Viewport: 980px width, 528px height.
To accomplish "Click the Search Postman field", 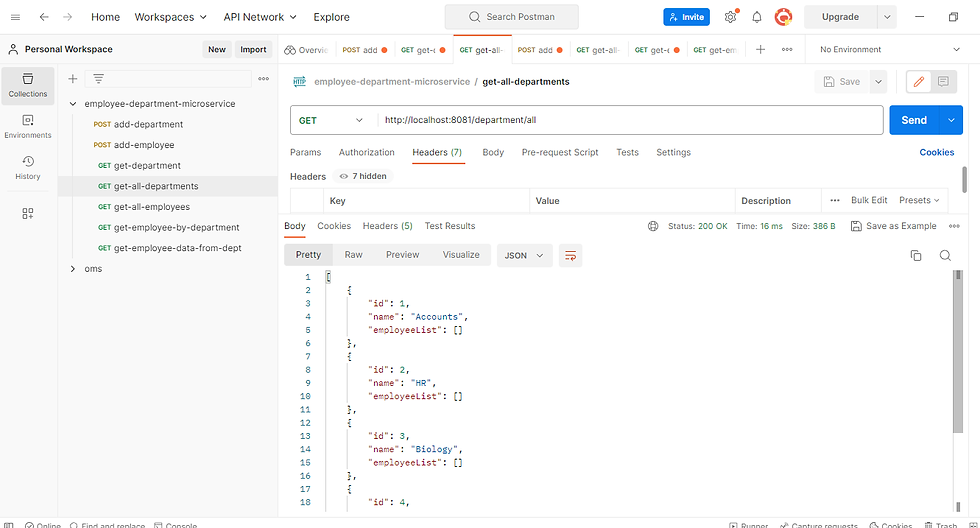I will 511,17.
